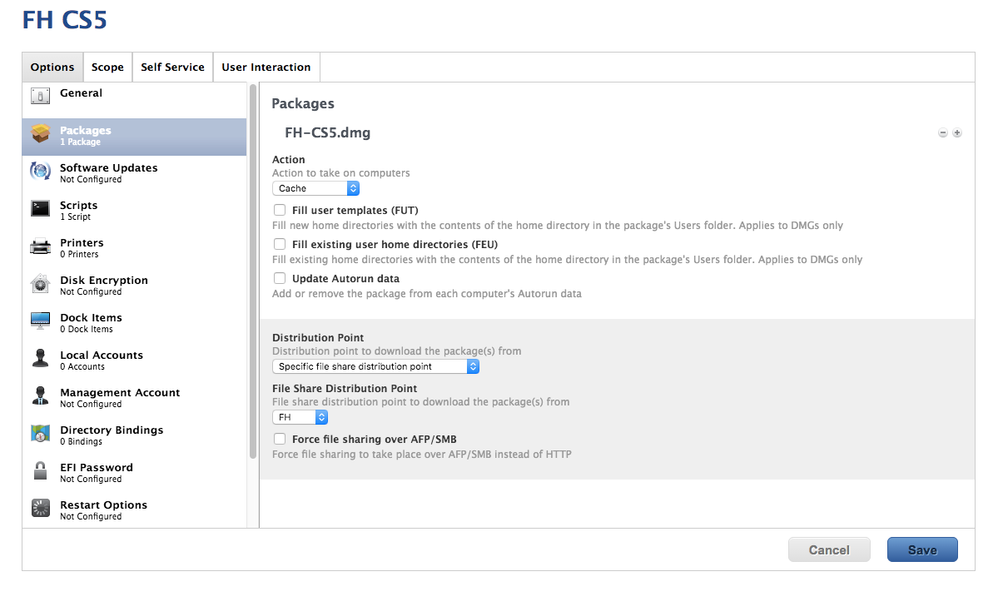Open the File Share Distribution Point FH dropdown
The width and height of the screenshot is (998, 592).
[x=300, y=418]
